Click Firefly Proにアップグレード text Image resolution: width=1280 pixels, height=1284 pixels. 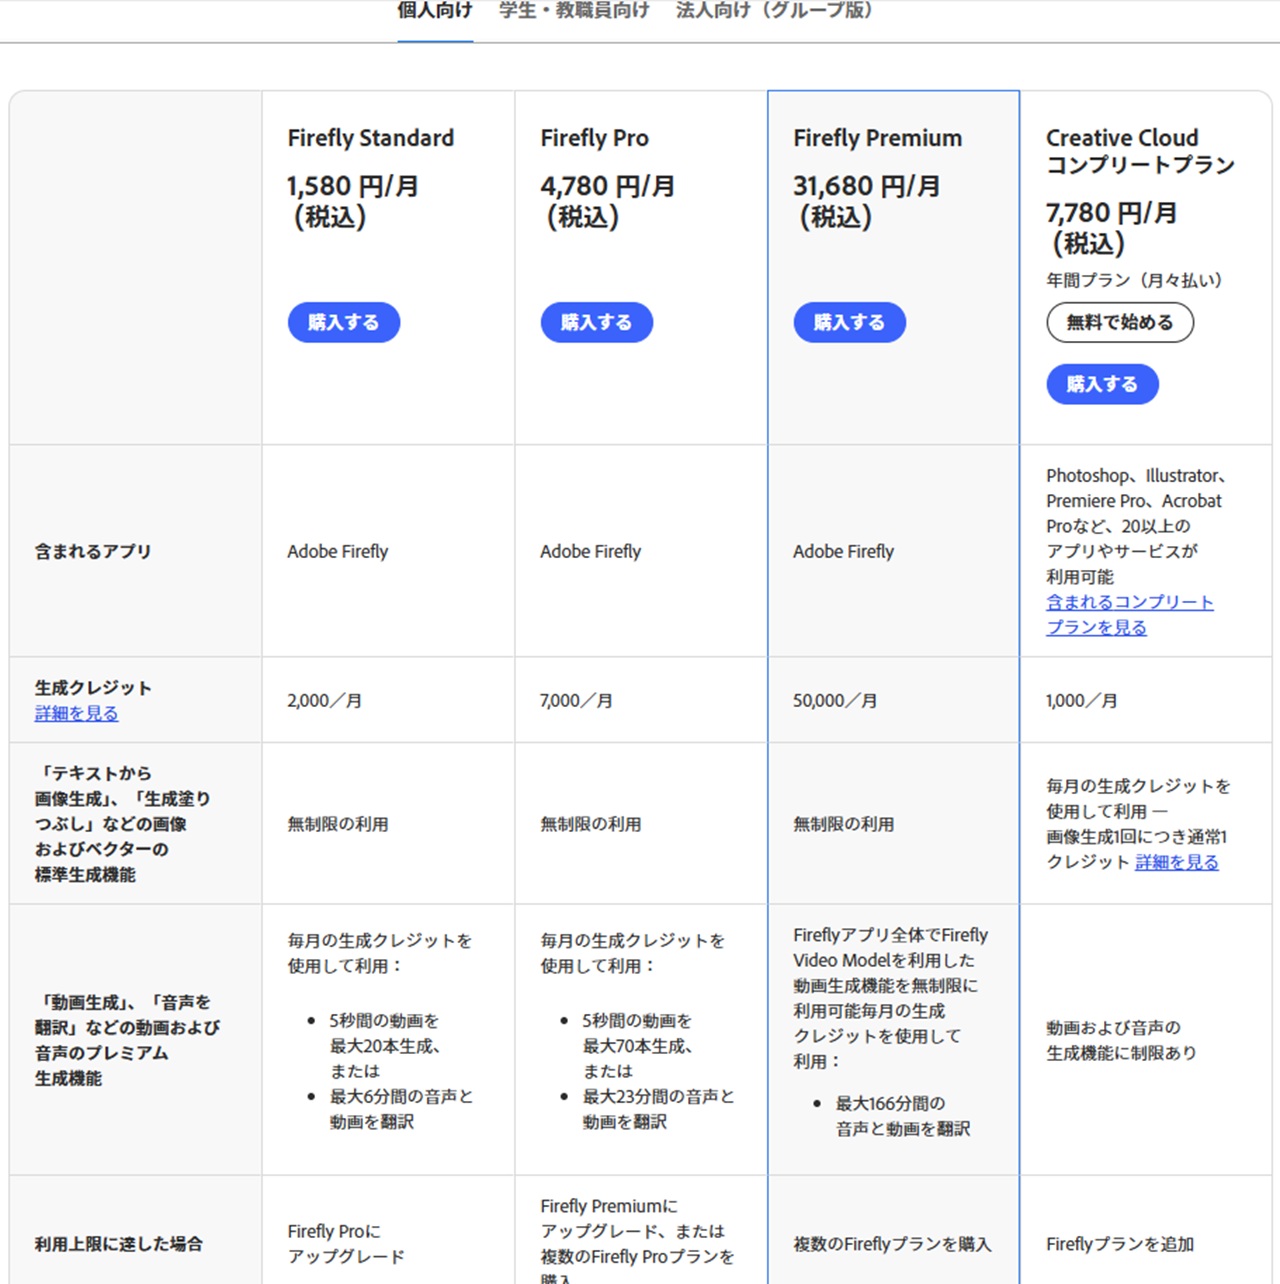click(x=346, y=1244)
